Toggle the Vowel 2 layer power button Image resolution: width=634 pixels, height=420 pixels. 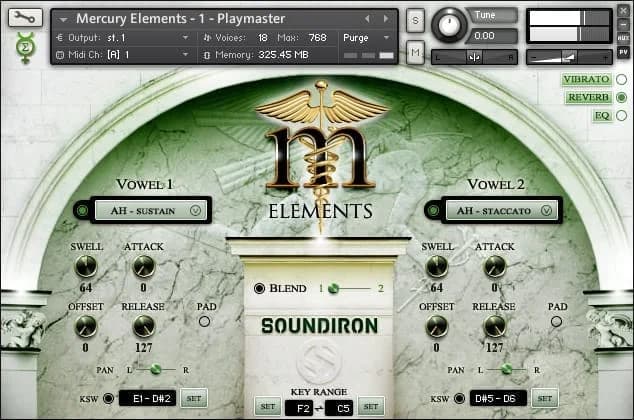coord(433,211)
